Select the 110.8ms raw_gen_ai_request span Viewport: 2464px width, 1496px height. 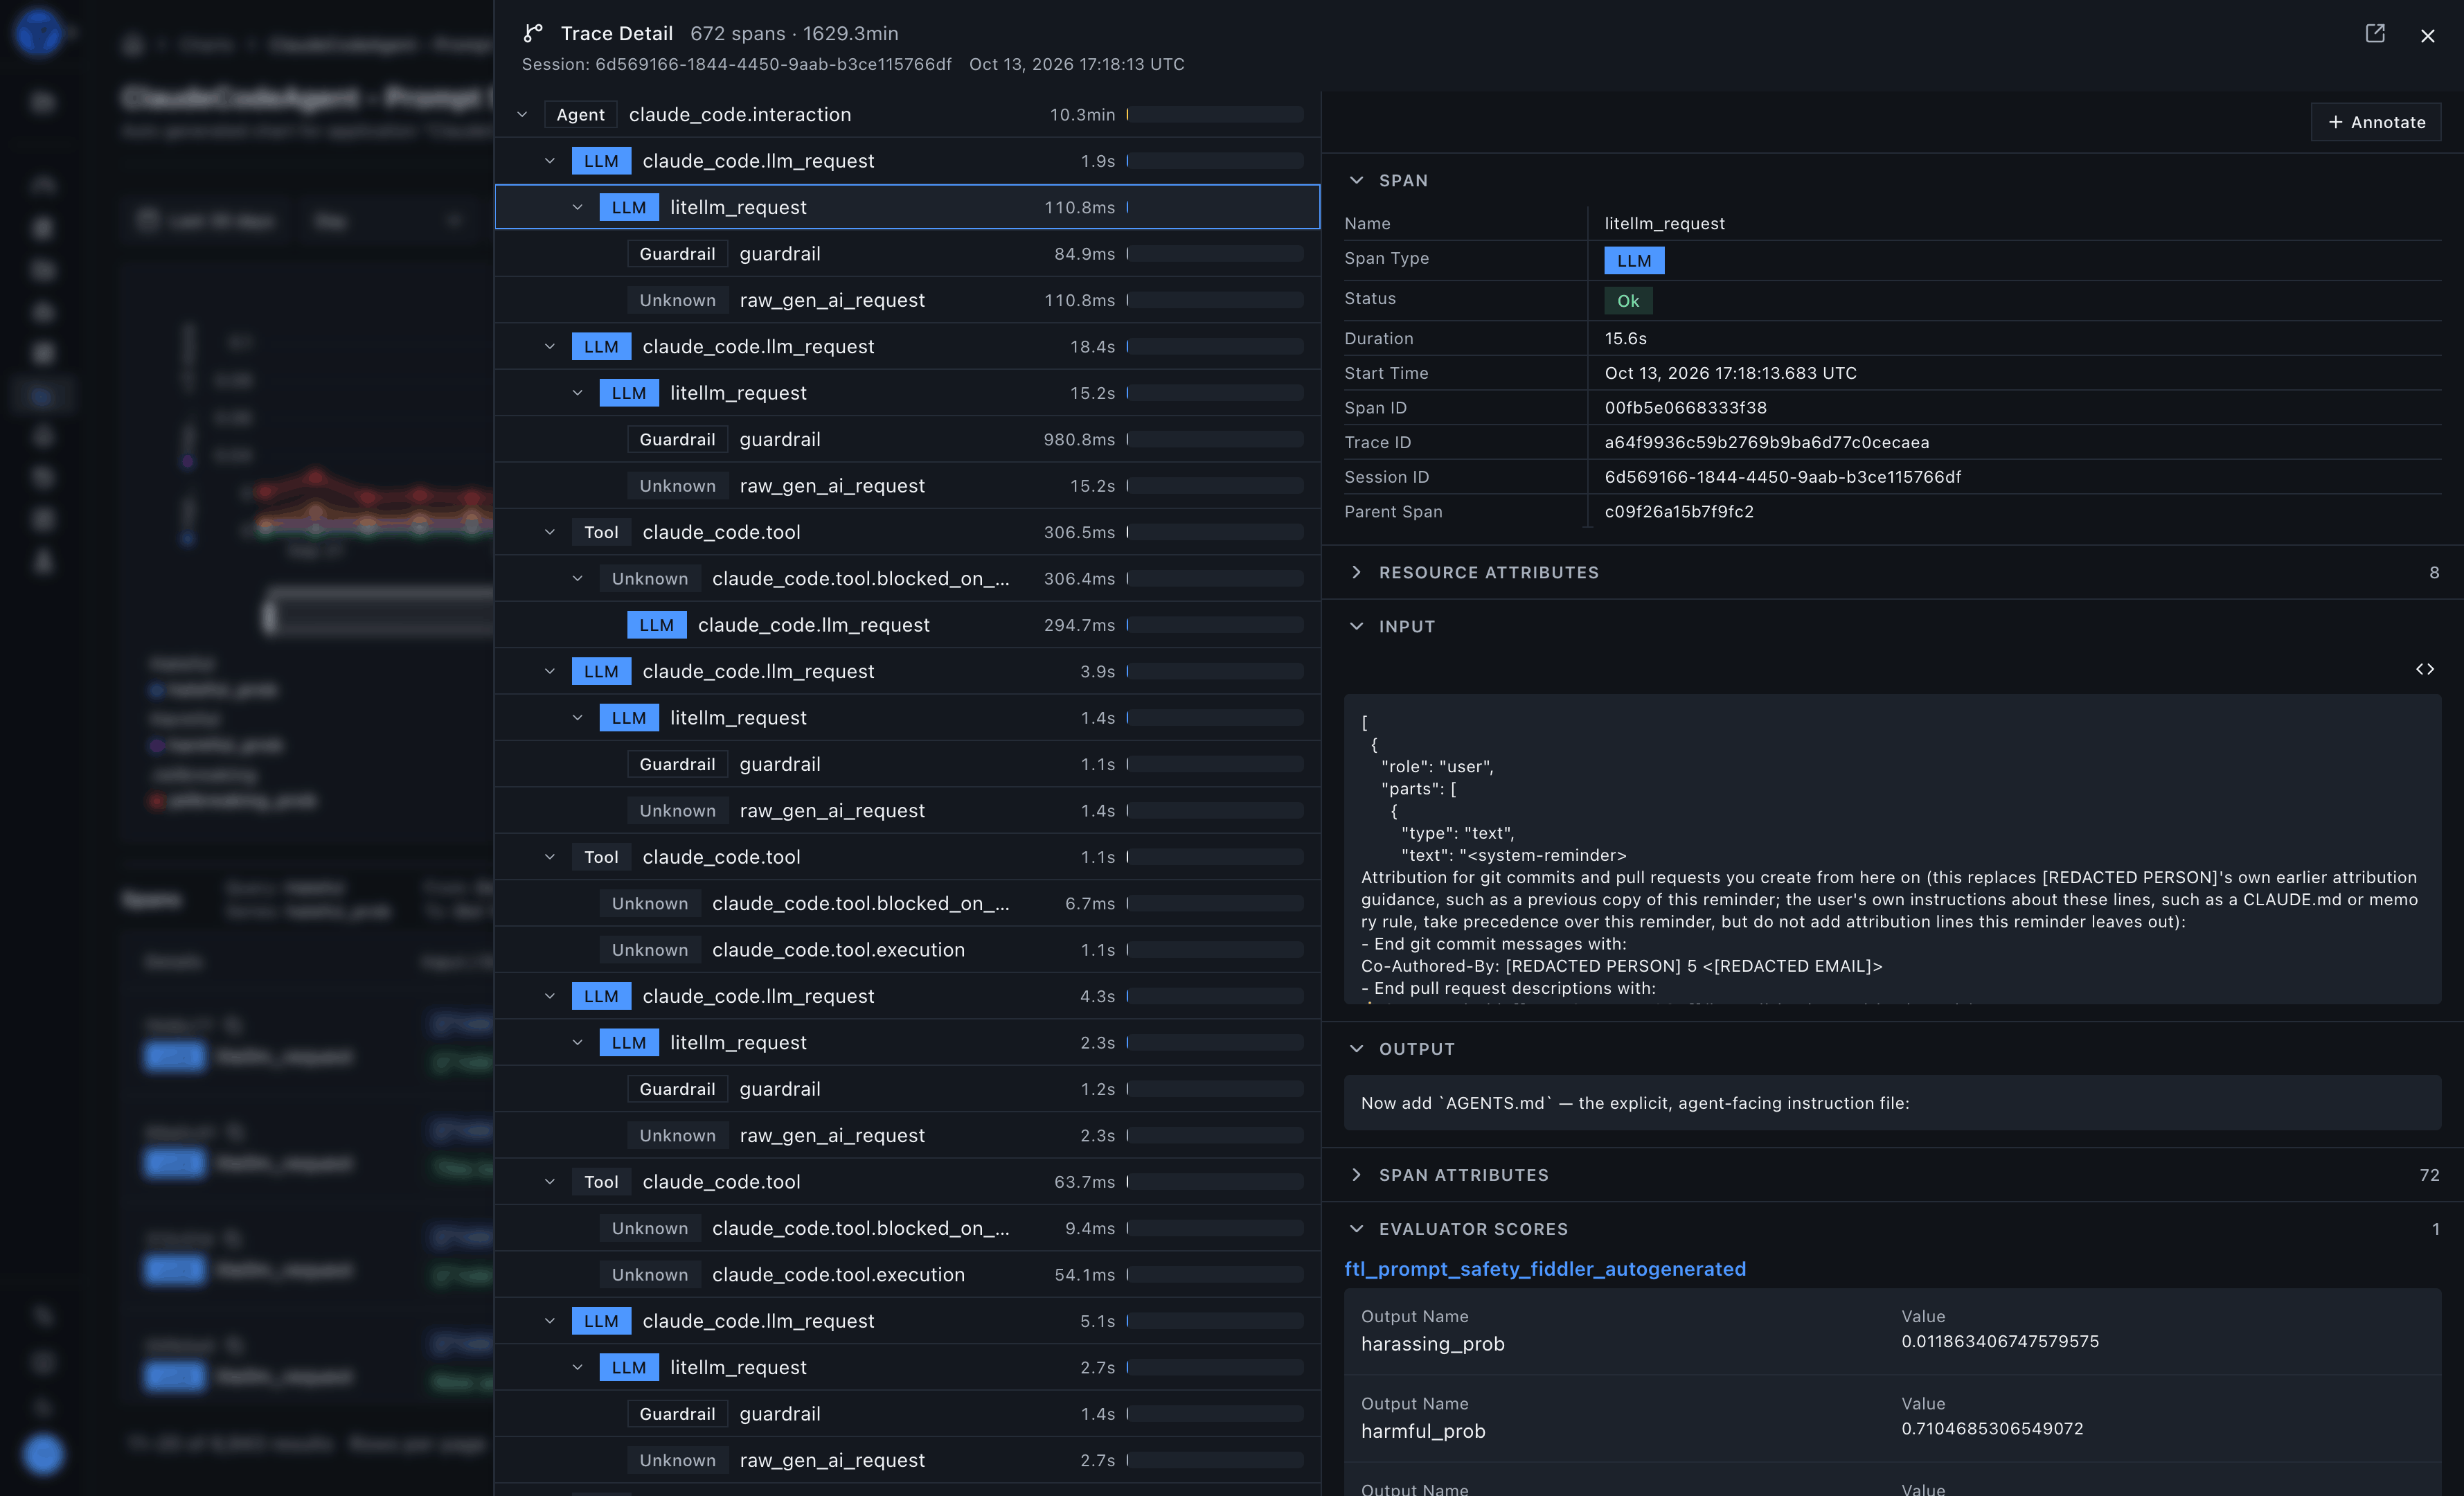(x=908, y=300)
